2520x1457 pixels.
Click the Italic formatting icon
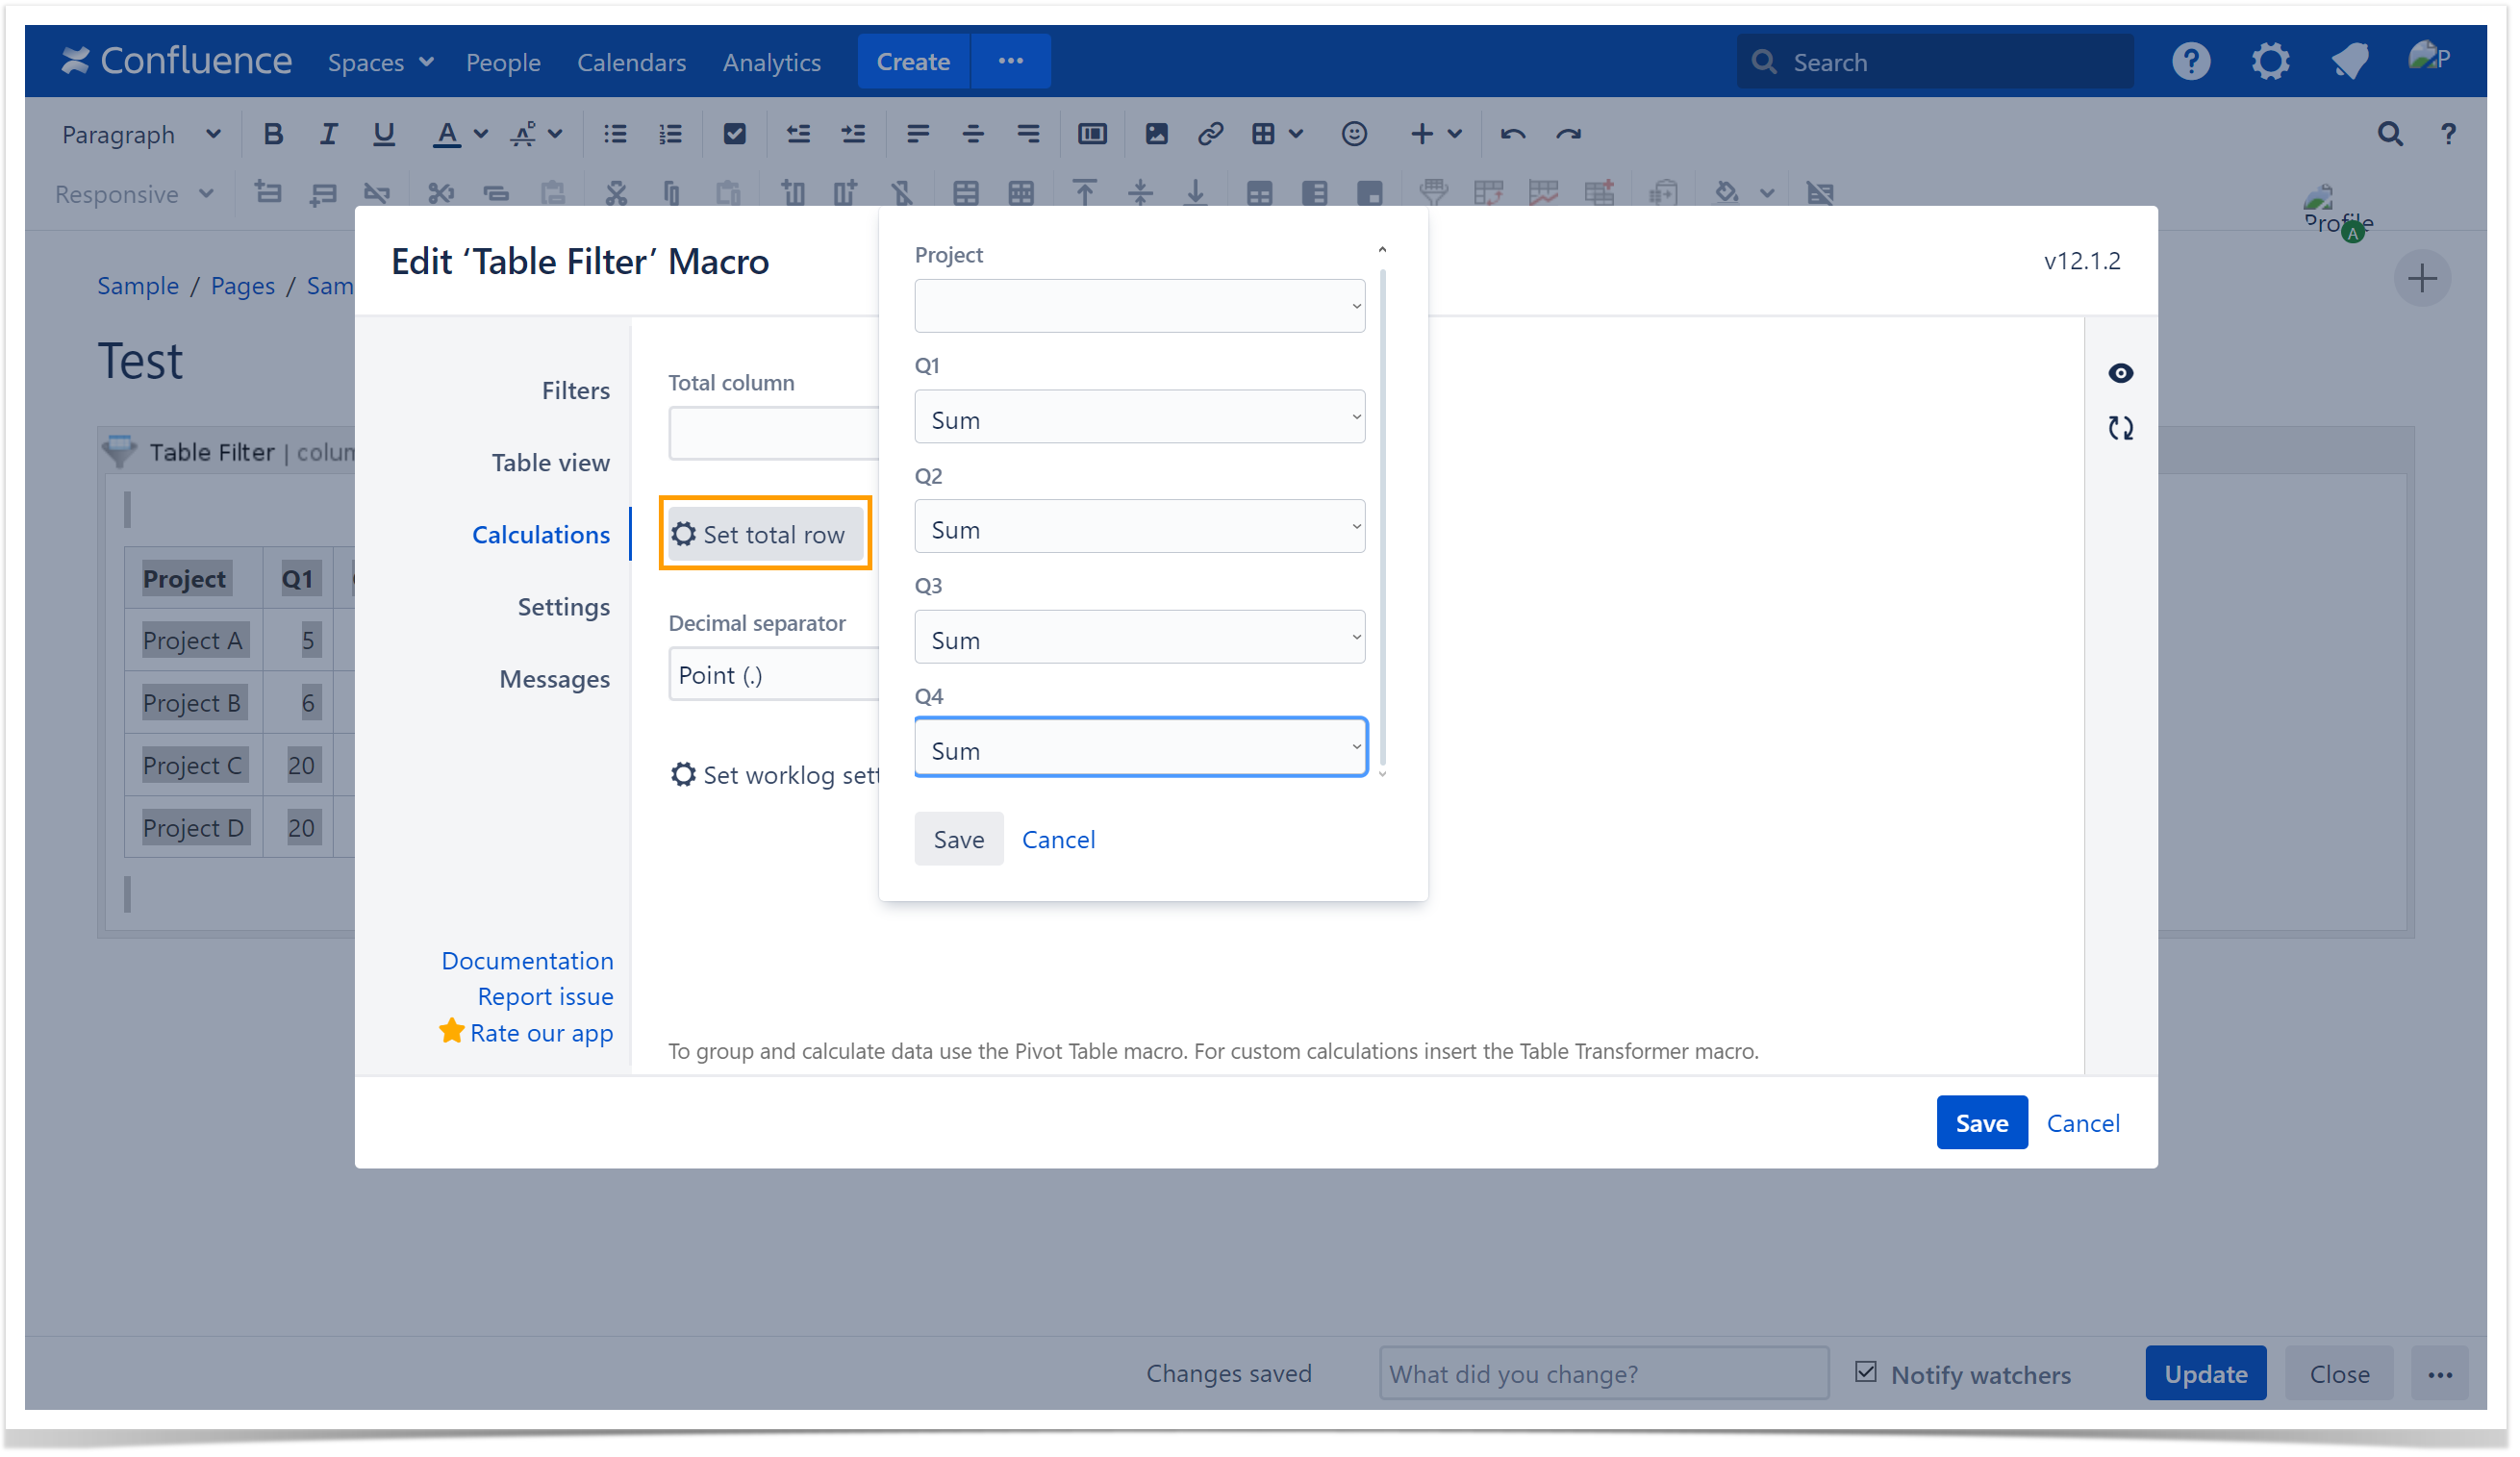328,133
